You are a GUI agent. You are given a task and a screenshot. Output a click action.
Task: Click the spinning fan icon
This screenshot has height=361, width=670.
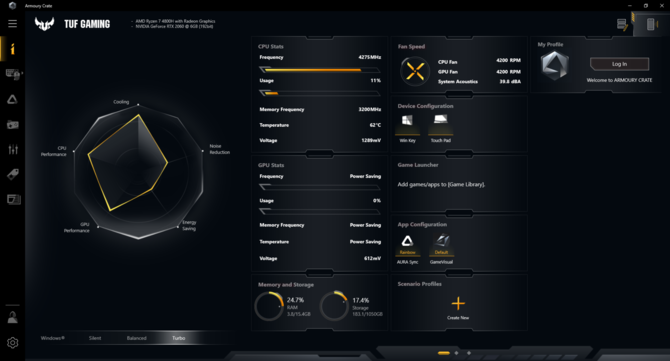pos(415,71)
